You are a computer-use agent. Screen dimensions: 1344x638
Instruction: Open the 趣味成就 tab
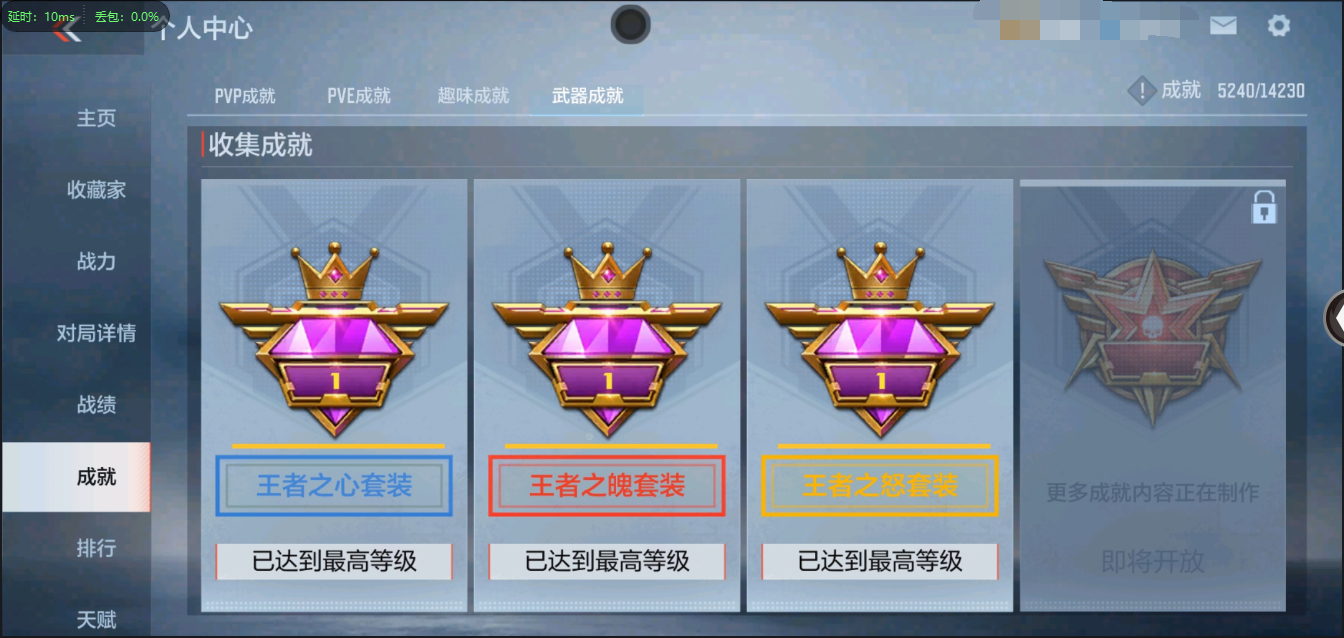[473, 96]
